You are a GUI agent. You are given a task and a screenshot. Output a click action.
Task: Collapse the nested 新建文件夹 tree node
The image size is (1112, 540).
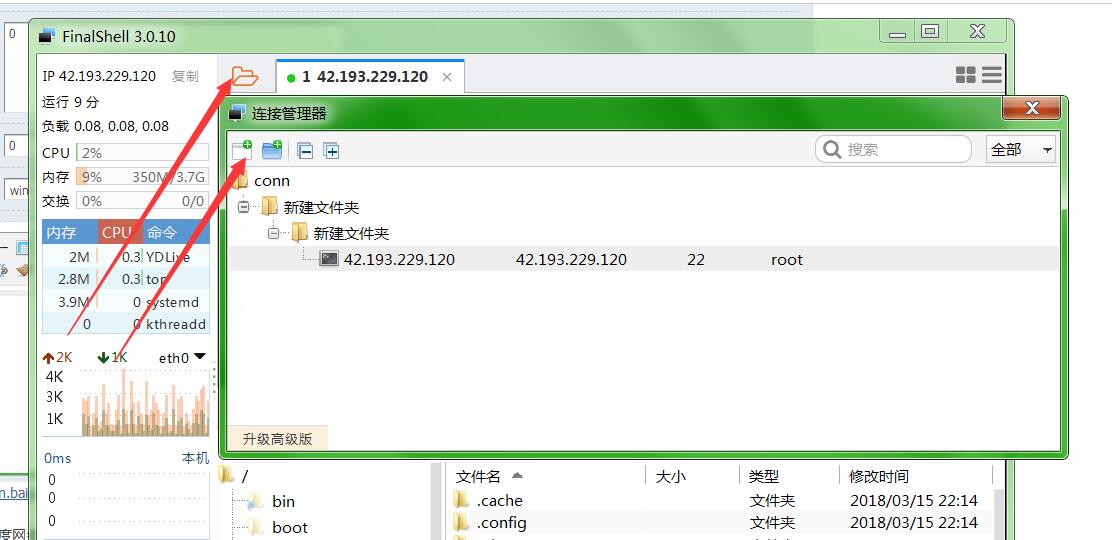pyautogui.click(x=273, y=233)
